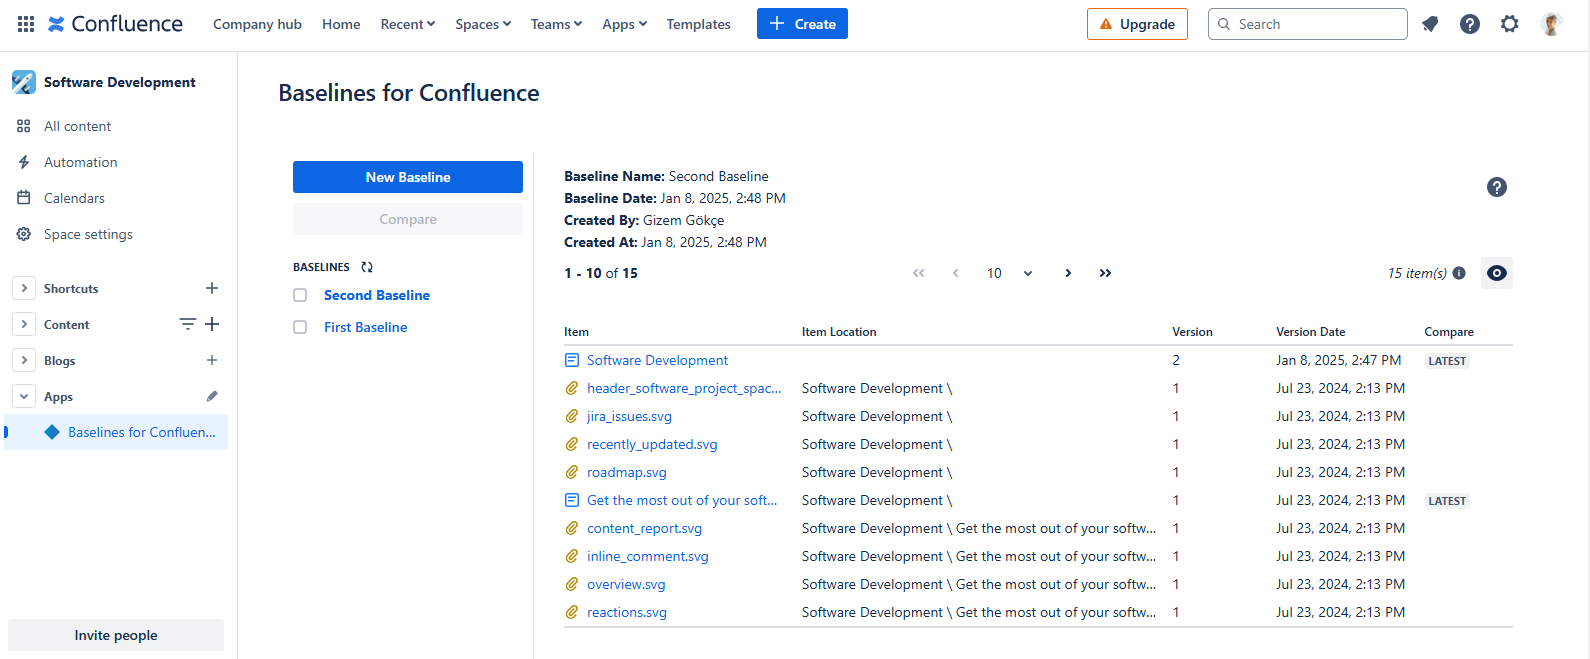Open the roadmap.svg attachment link
The image size is (1590, 659).
click(x=626, y=472)
